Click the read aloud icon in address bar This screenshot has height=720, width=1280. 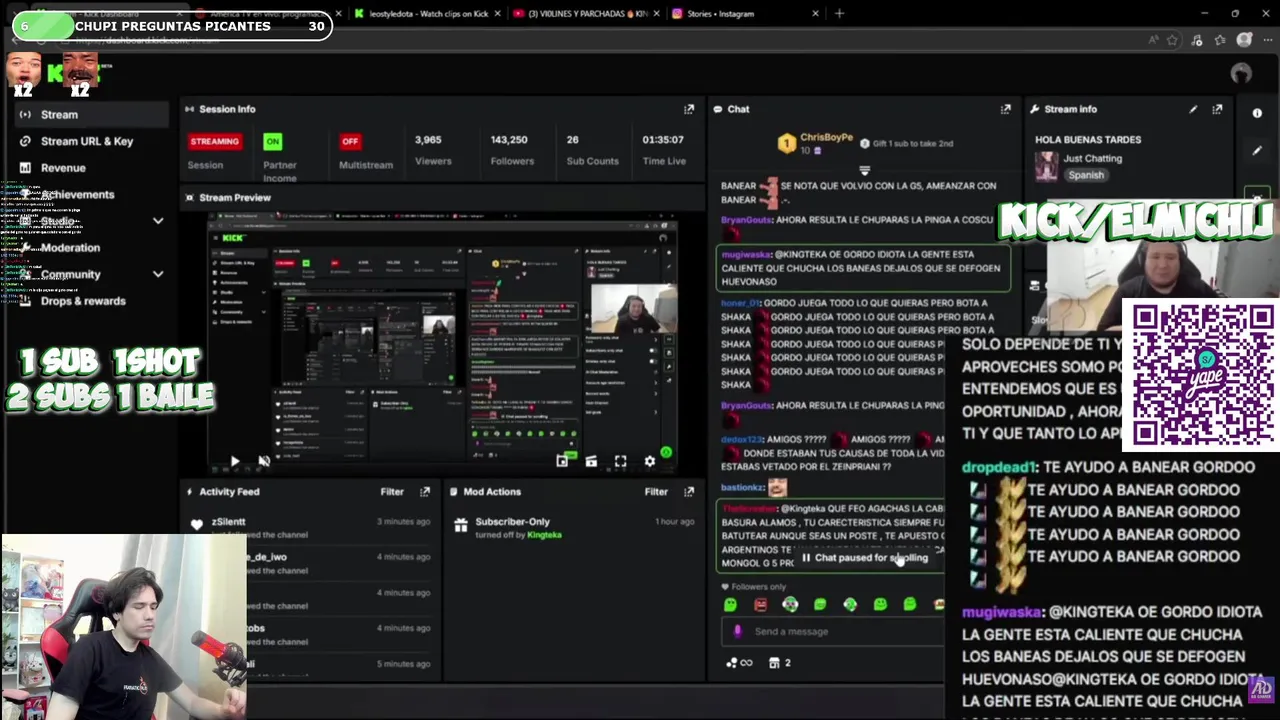(1153, 40)
